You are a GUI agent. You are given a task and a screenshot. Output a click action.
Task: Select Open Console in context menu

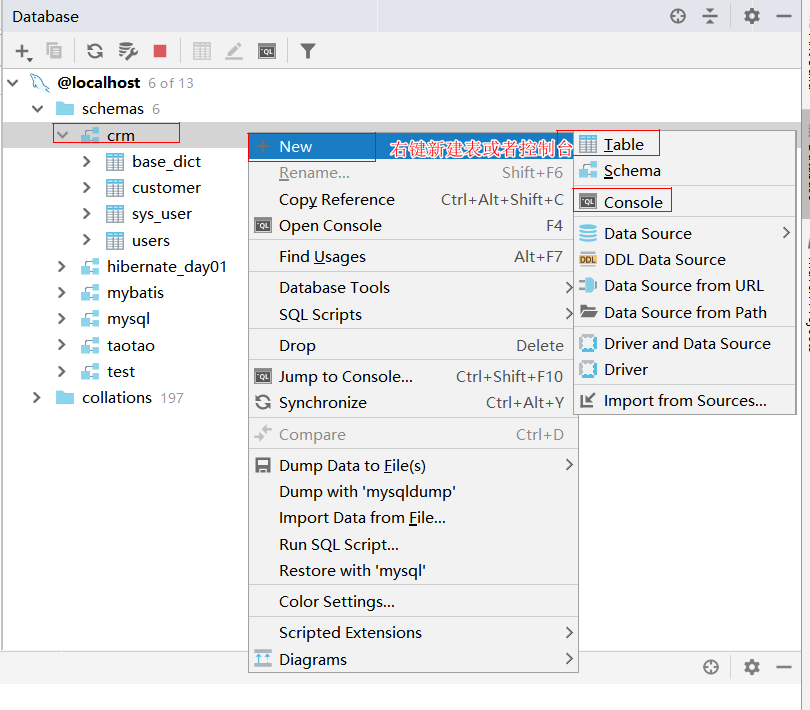click(413, 226)
